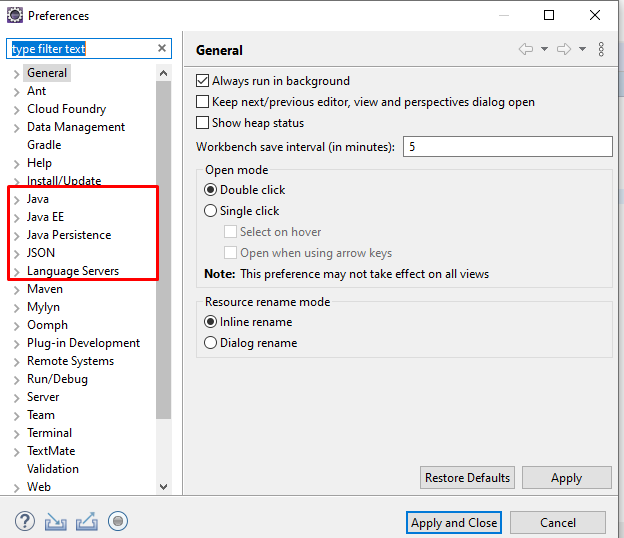Expand the Maven tree node
624x538 pixels.
click(16, 290)
